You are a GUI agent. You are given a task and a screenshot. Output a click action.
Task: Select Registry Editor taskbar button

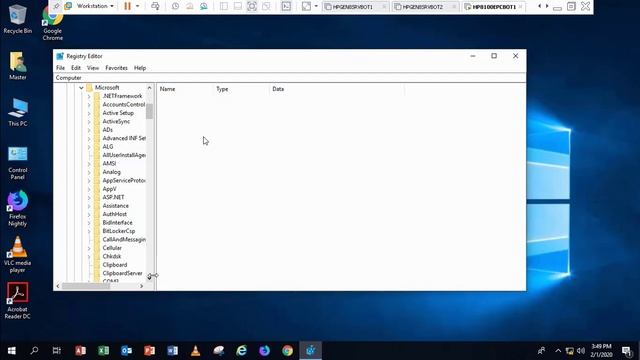pos(311,351)
